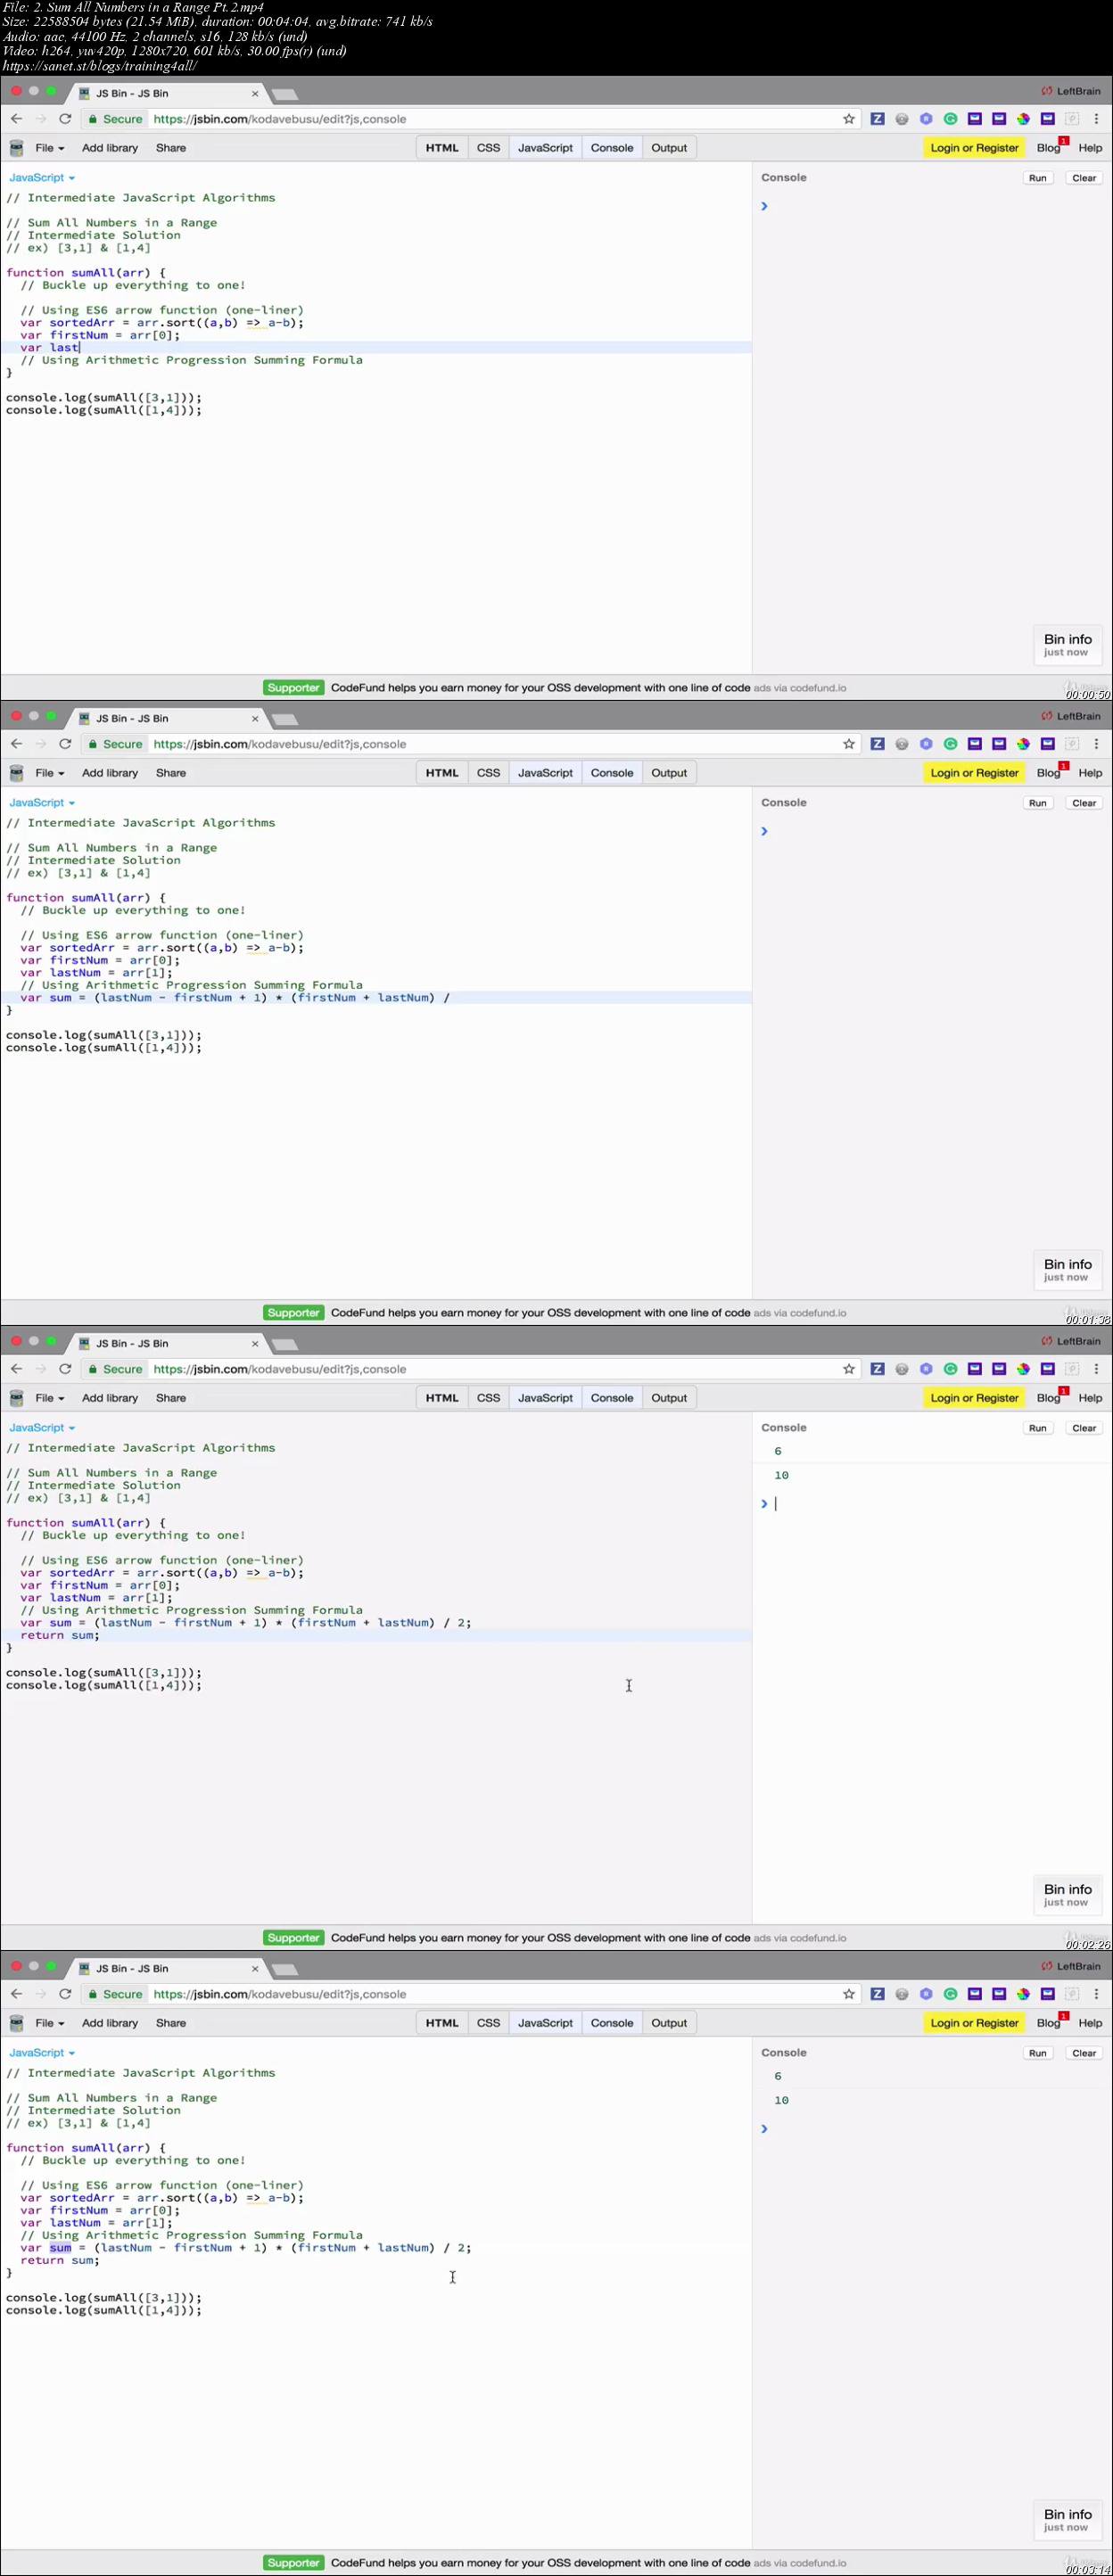Expand the blue JavaScript language dropdown in 00:02:26 frame
This screenshot has height=2576, width=1113.
click(x=42, y=1428)
